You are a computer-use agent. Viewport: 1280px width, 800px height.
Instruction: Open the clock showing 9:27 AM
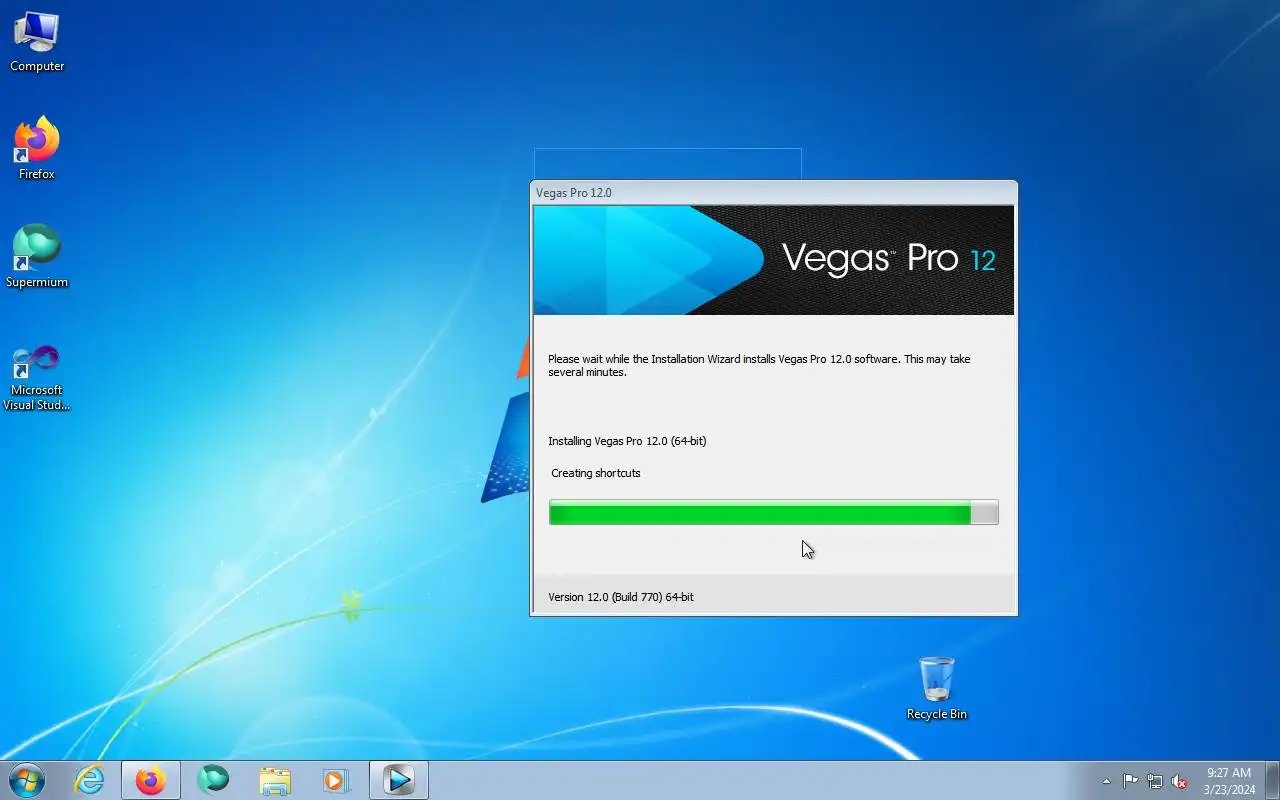tap(1229, 781)
